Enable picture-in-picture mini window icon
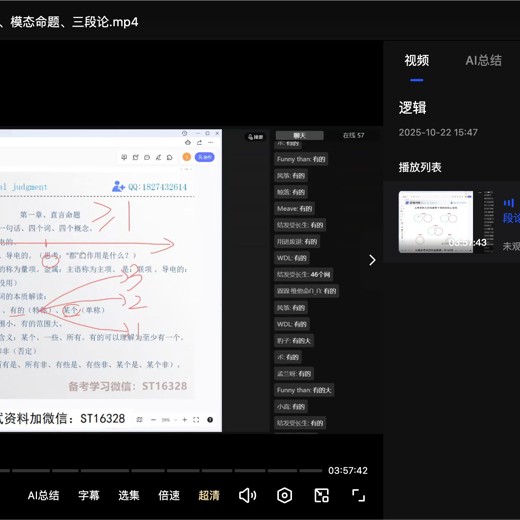520x520 pixels. [x=322, y=495]
